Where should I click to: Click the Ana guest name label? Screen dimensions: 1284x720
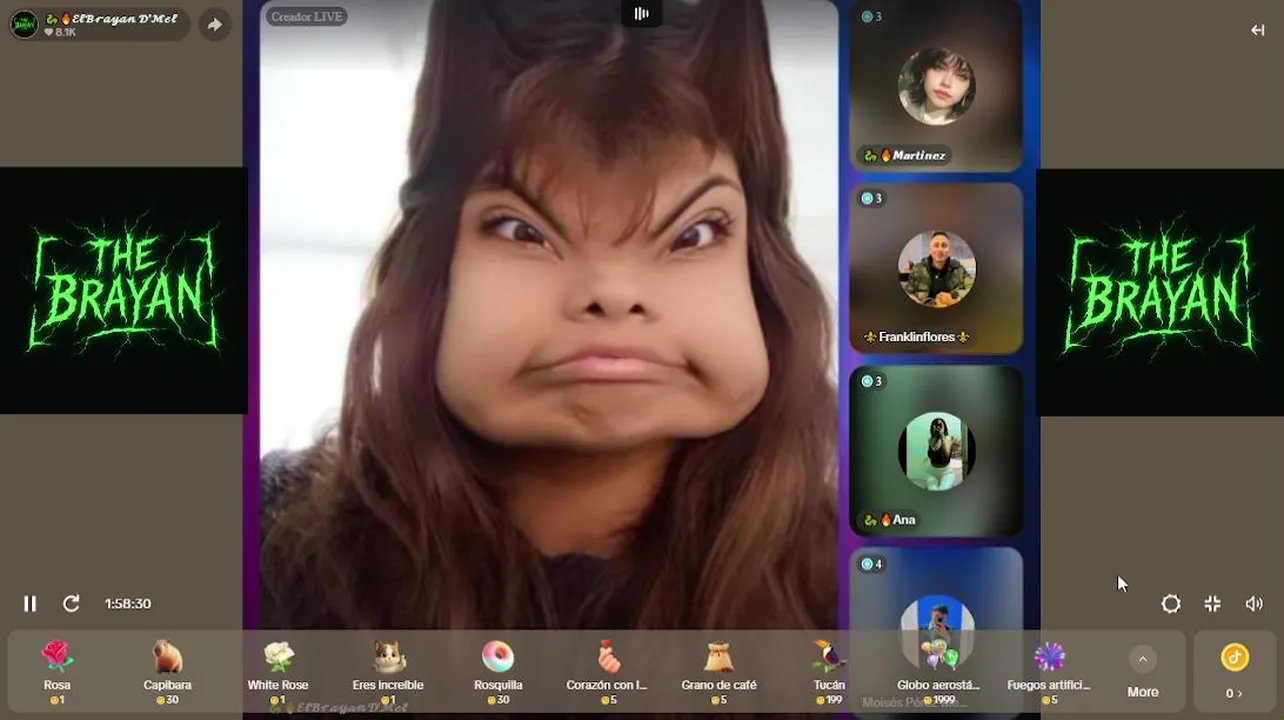click(890, 520)
